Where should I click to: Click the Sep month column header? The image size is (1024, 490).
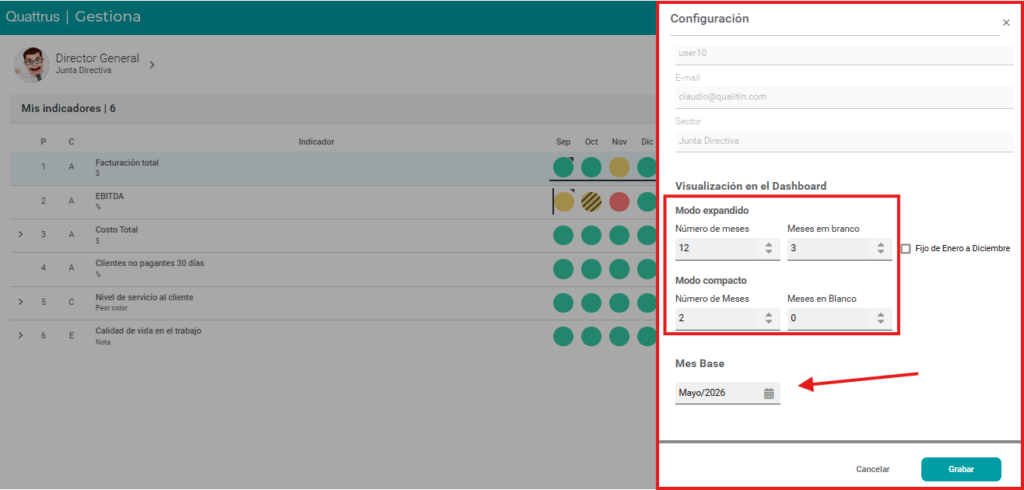tap(563, 142)
